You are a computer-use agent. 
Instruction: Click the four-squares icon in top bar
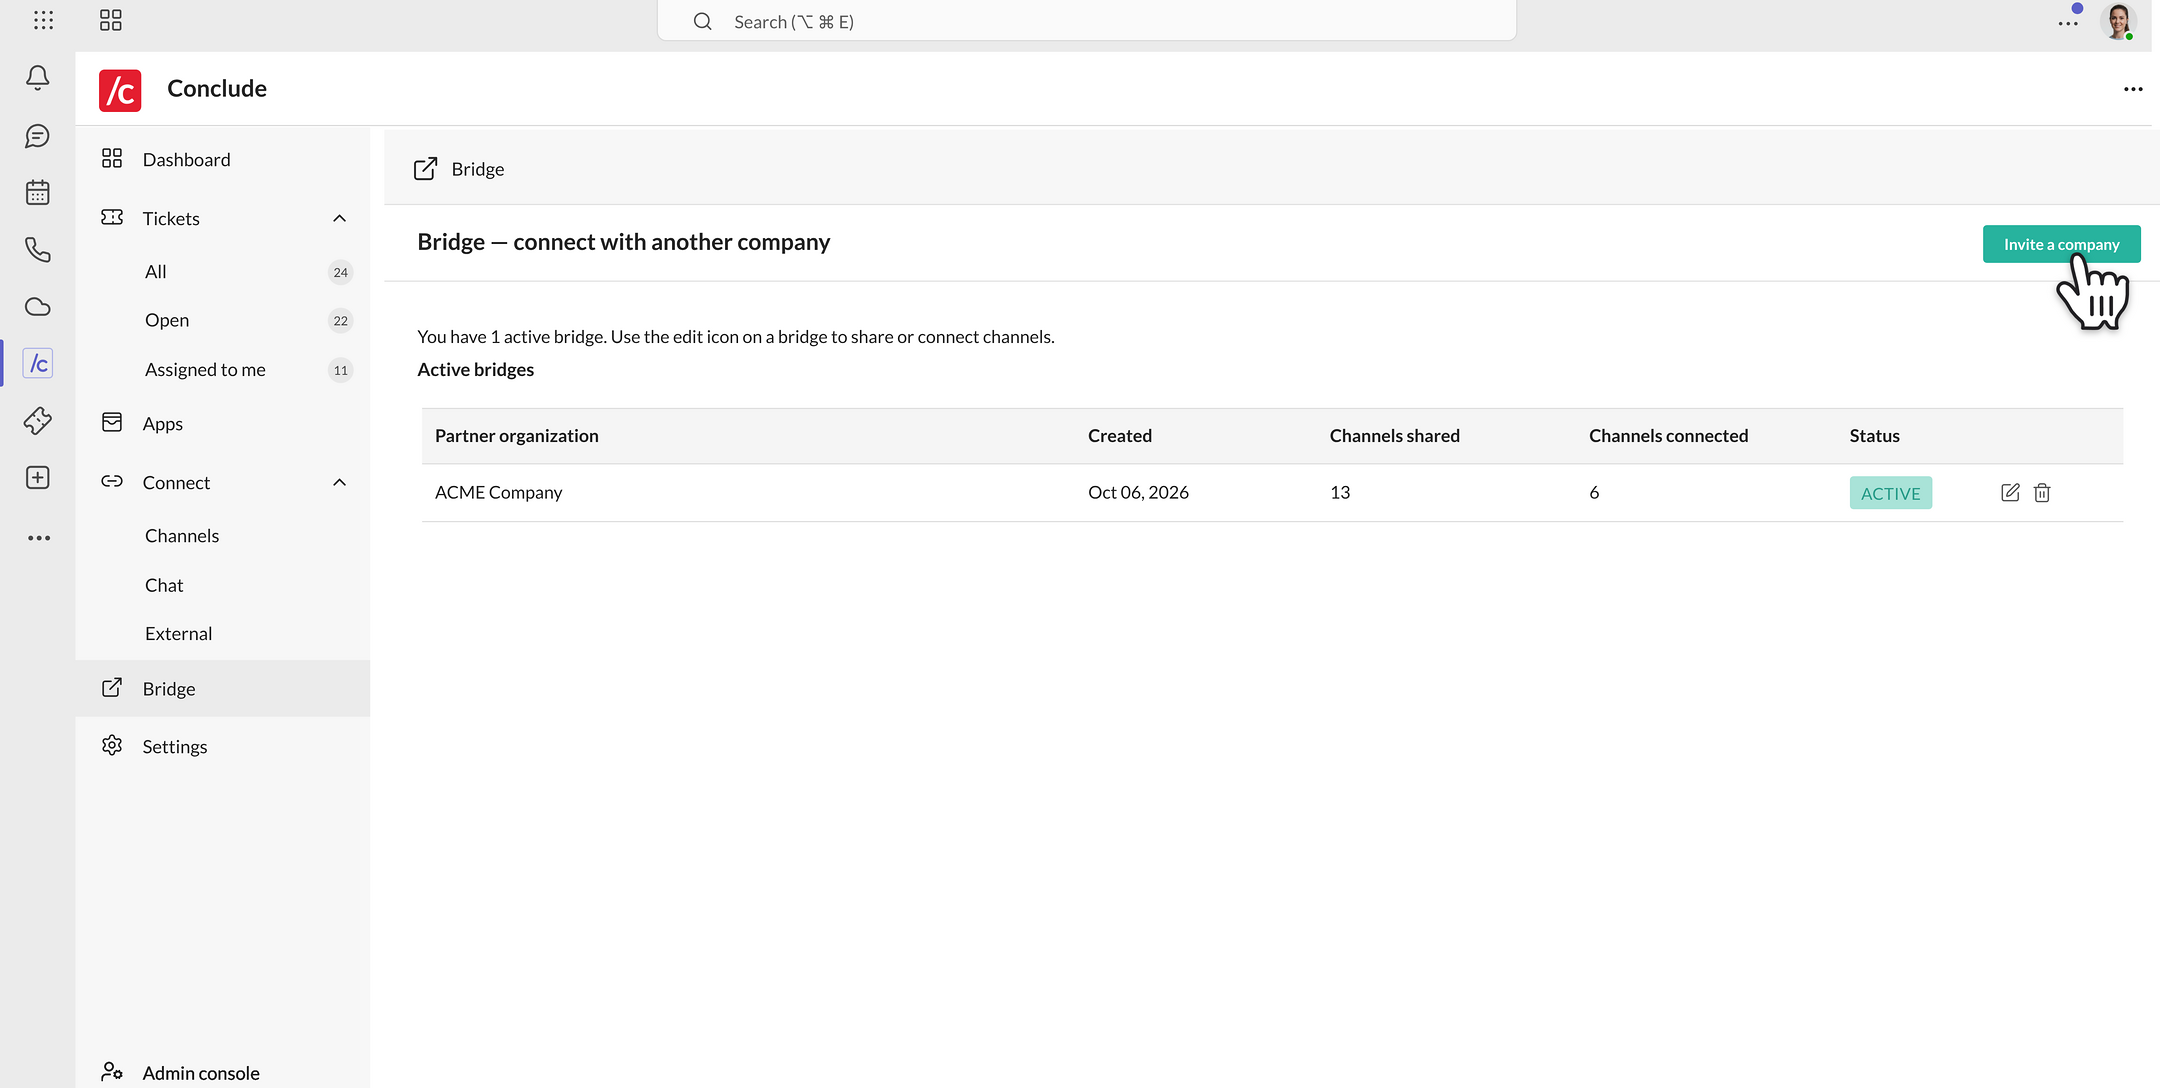pos(111,20)
